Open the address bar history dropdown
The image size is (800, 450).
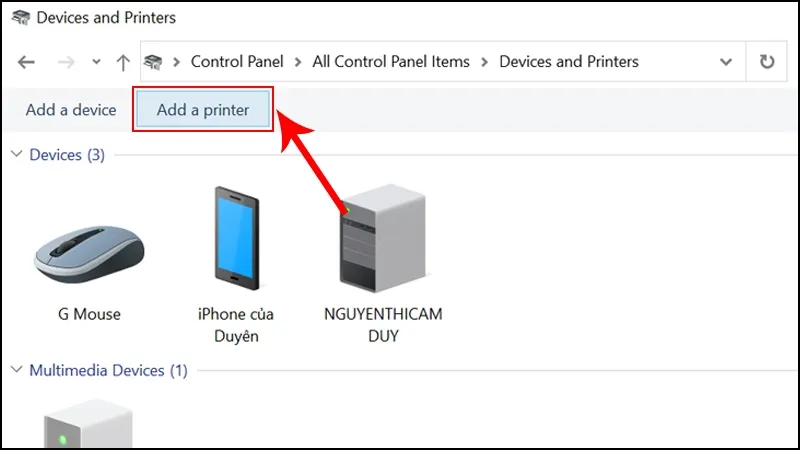tap(727, 62)
